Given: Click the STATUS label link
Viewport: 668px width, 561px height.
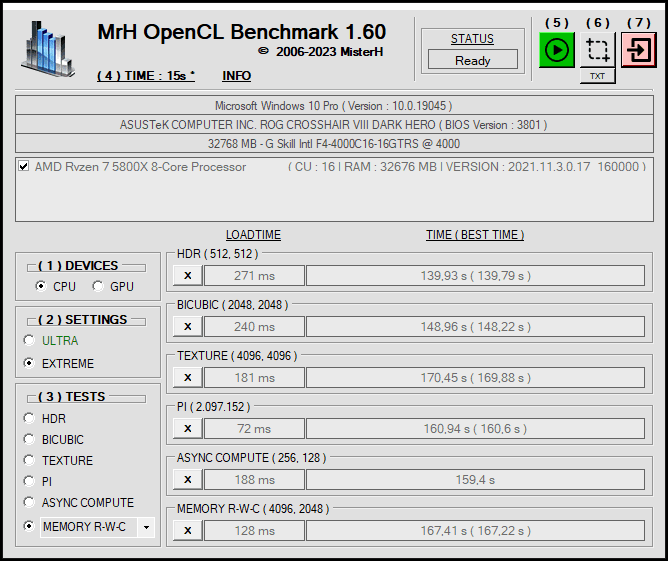Looking at the screenshot, I should [x=472, y=39].
